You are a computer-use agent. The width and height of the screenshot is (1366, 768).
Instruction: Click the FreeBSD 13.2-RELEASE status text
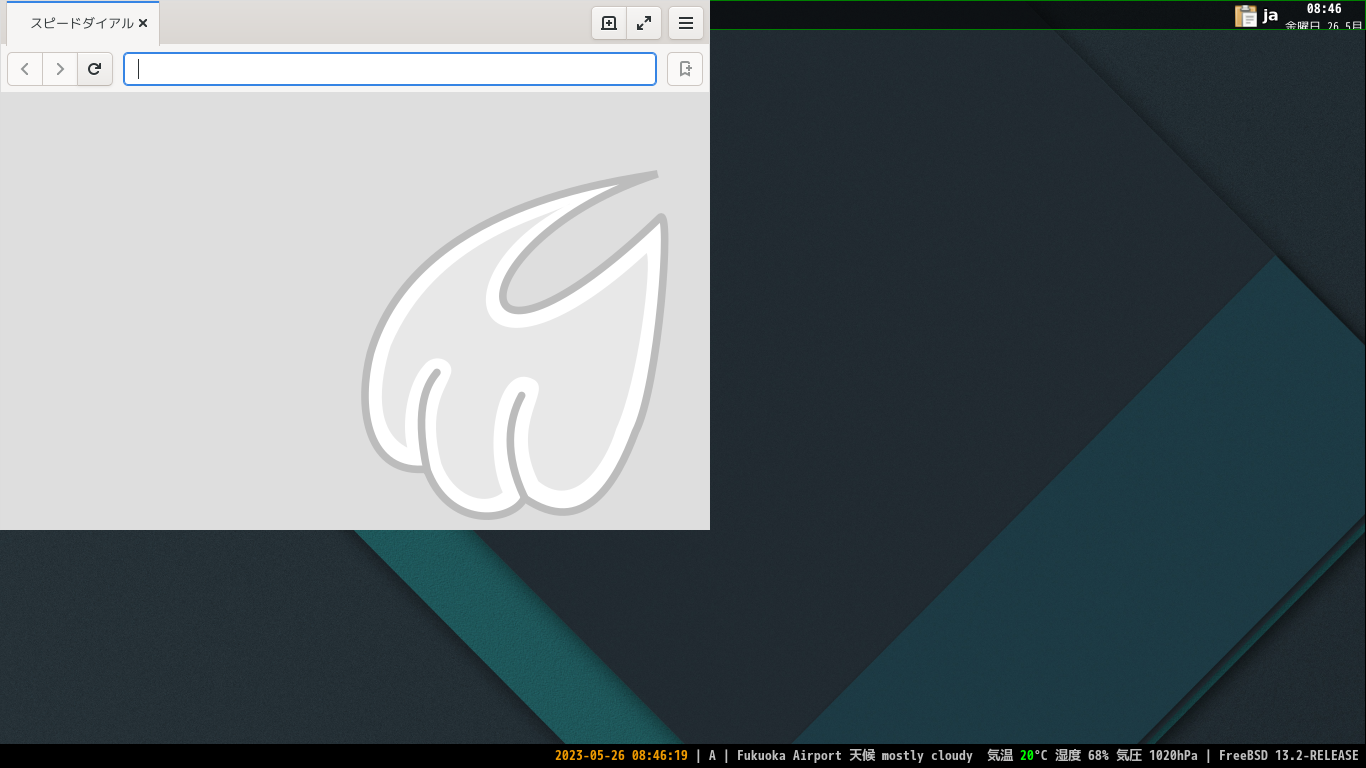coord(1289,756)
